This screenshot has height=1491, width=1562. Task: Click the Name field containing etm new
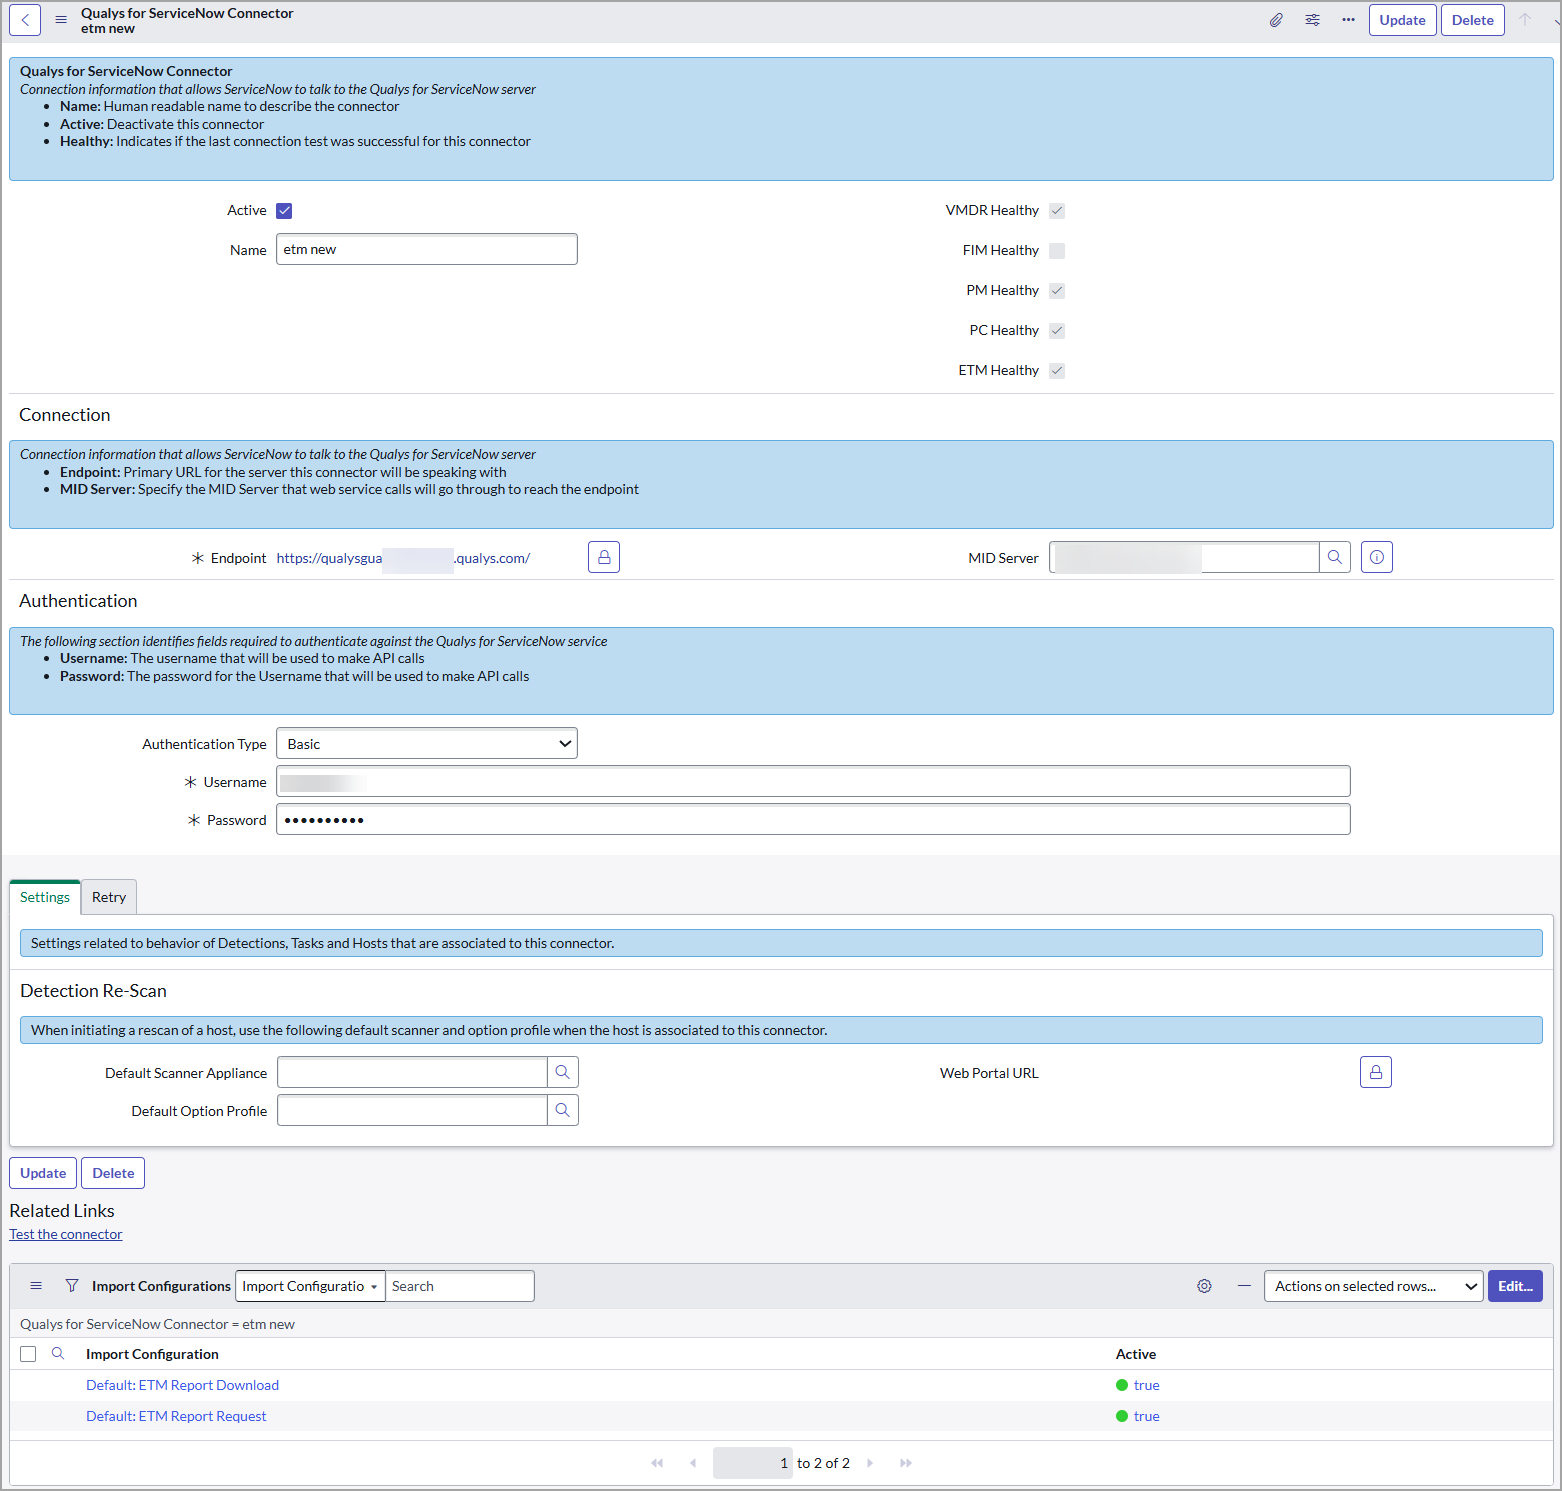[427, 249]
